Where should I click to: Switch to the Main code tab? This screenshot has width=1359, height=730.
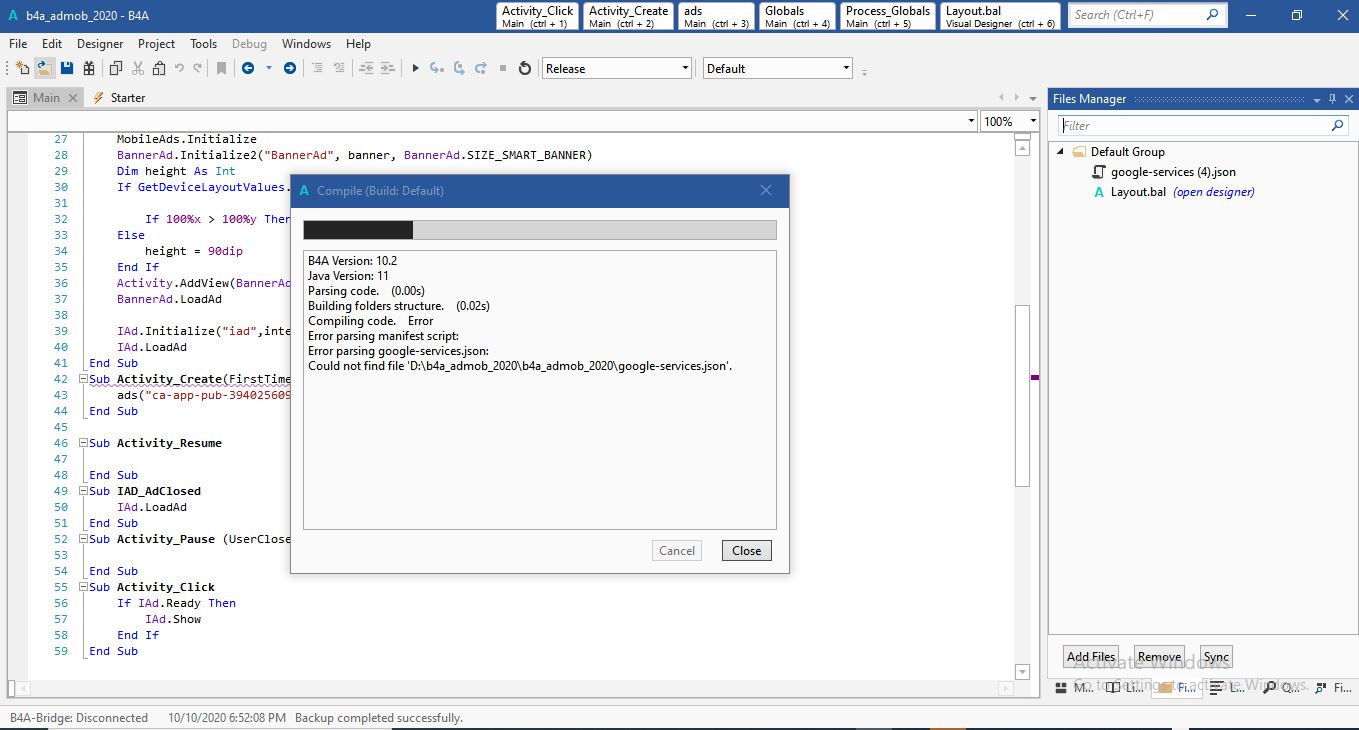[x=46, y=97]
